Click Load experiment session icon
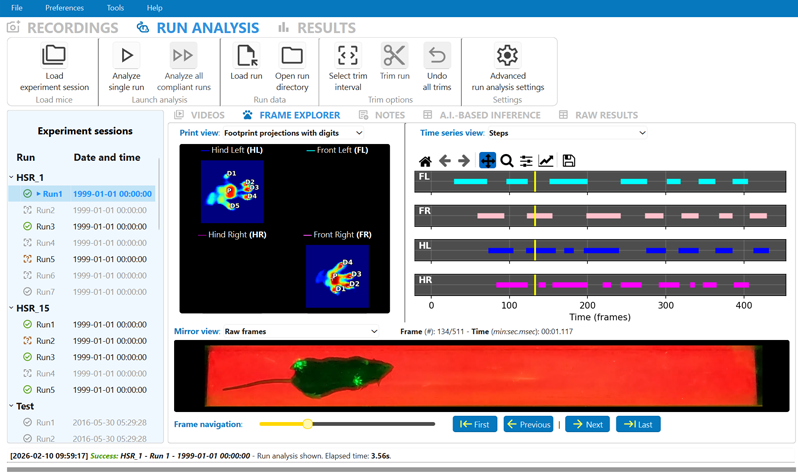This screenshot has height=474, width=798. pyautogui.click(x=54, y=55)
